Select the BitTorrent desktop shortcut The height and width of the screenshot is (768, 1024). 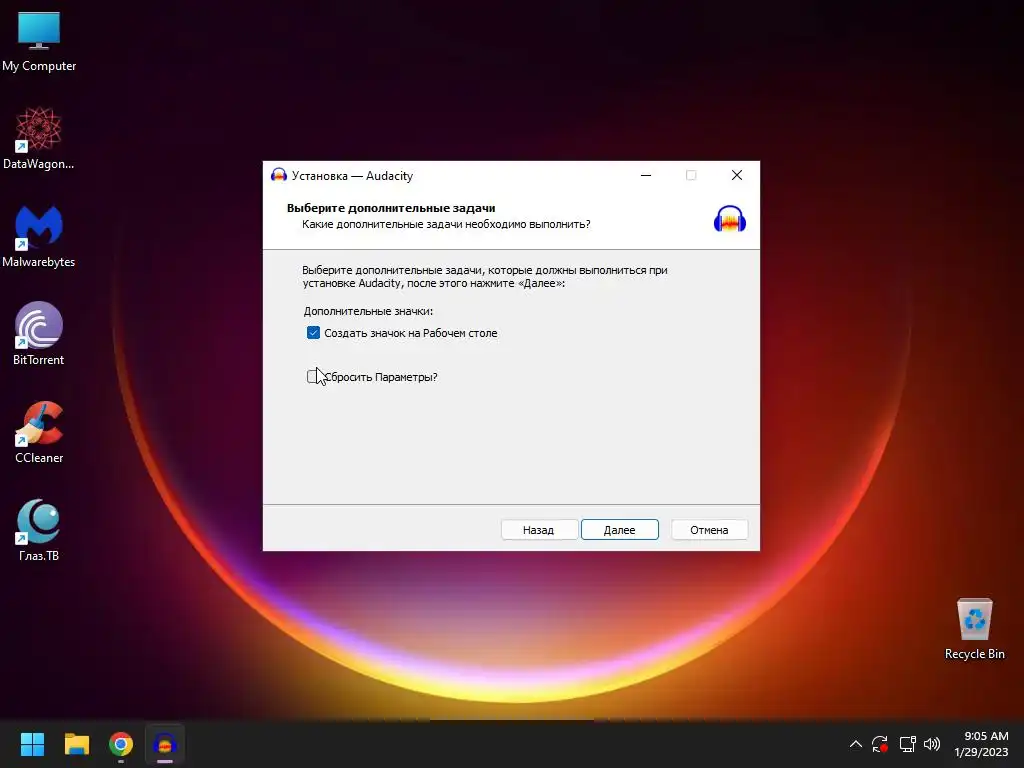(39, 334)
